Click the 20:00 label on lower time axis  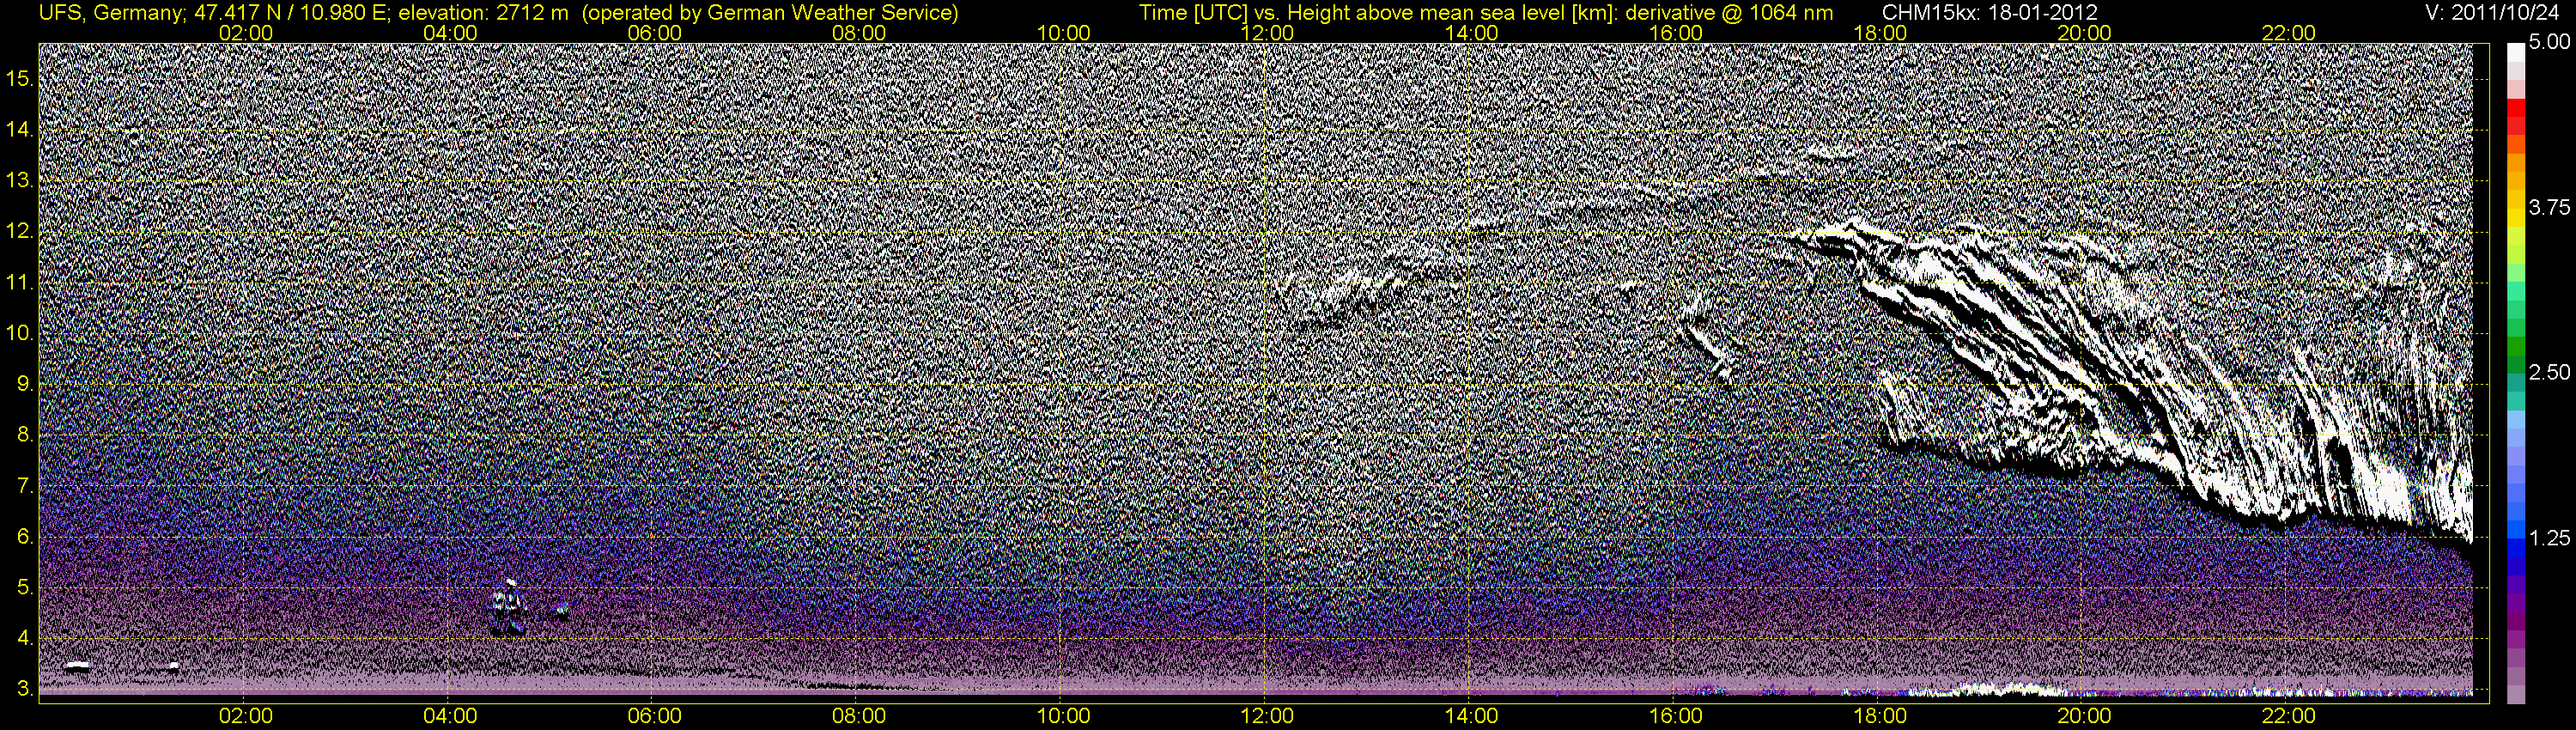pos(2084,716)
